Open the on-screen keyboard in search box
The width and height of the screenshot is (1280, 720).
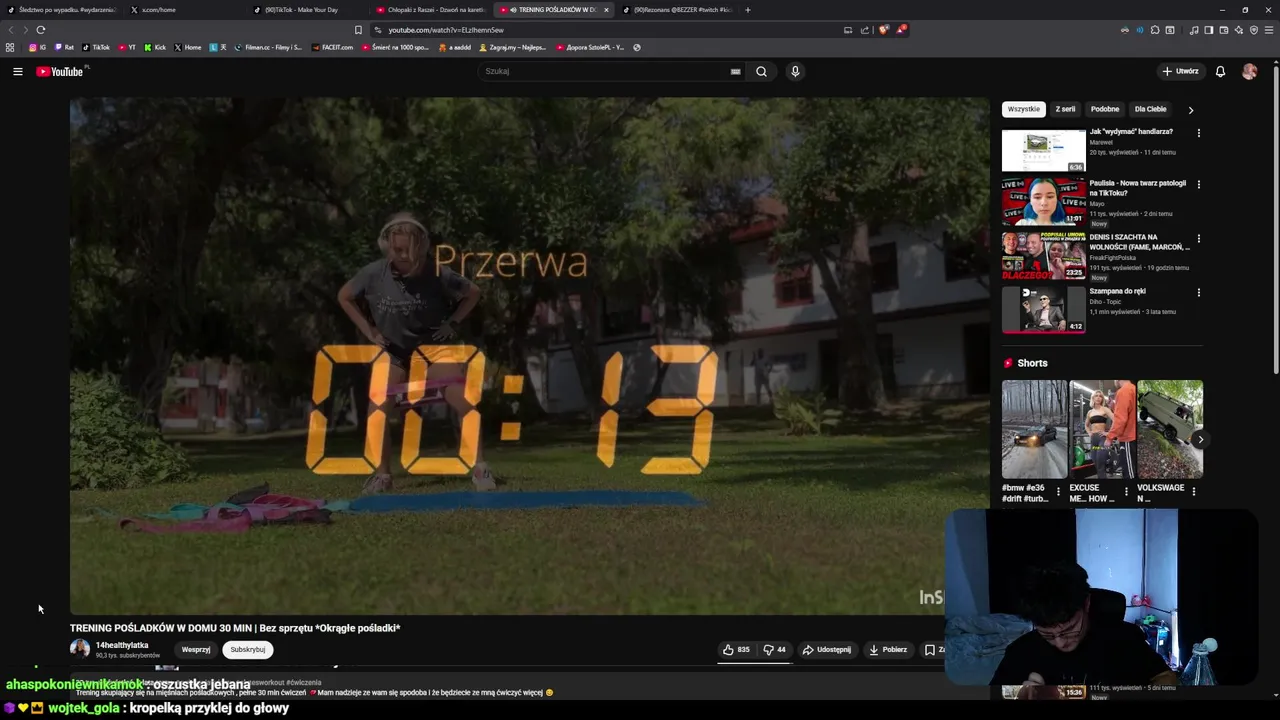point(735,72)
